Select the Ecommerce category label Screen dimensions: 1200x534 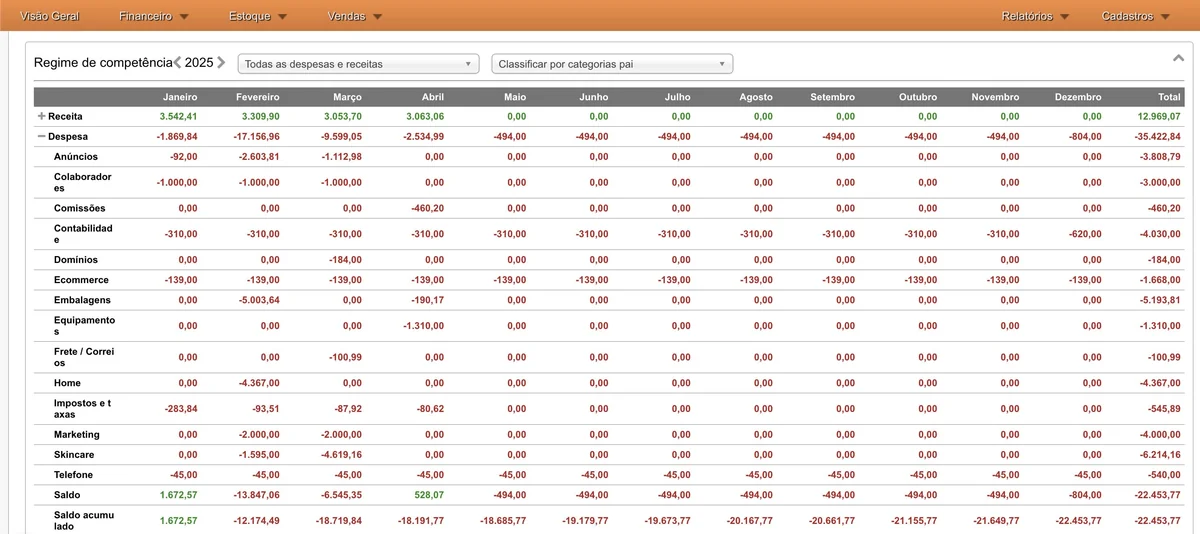pyautogui.click(x=81, y=280)
